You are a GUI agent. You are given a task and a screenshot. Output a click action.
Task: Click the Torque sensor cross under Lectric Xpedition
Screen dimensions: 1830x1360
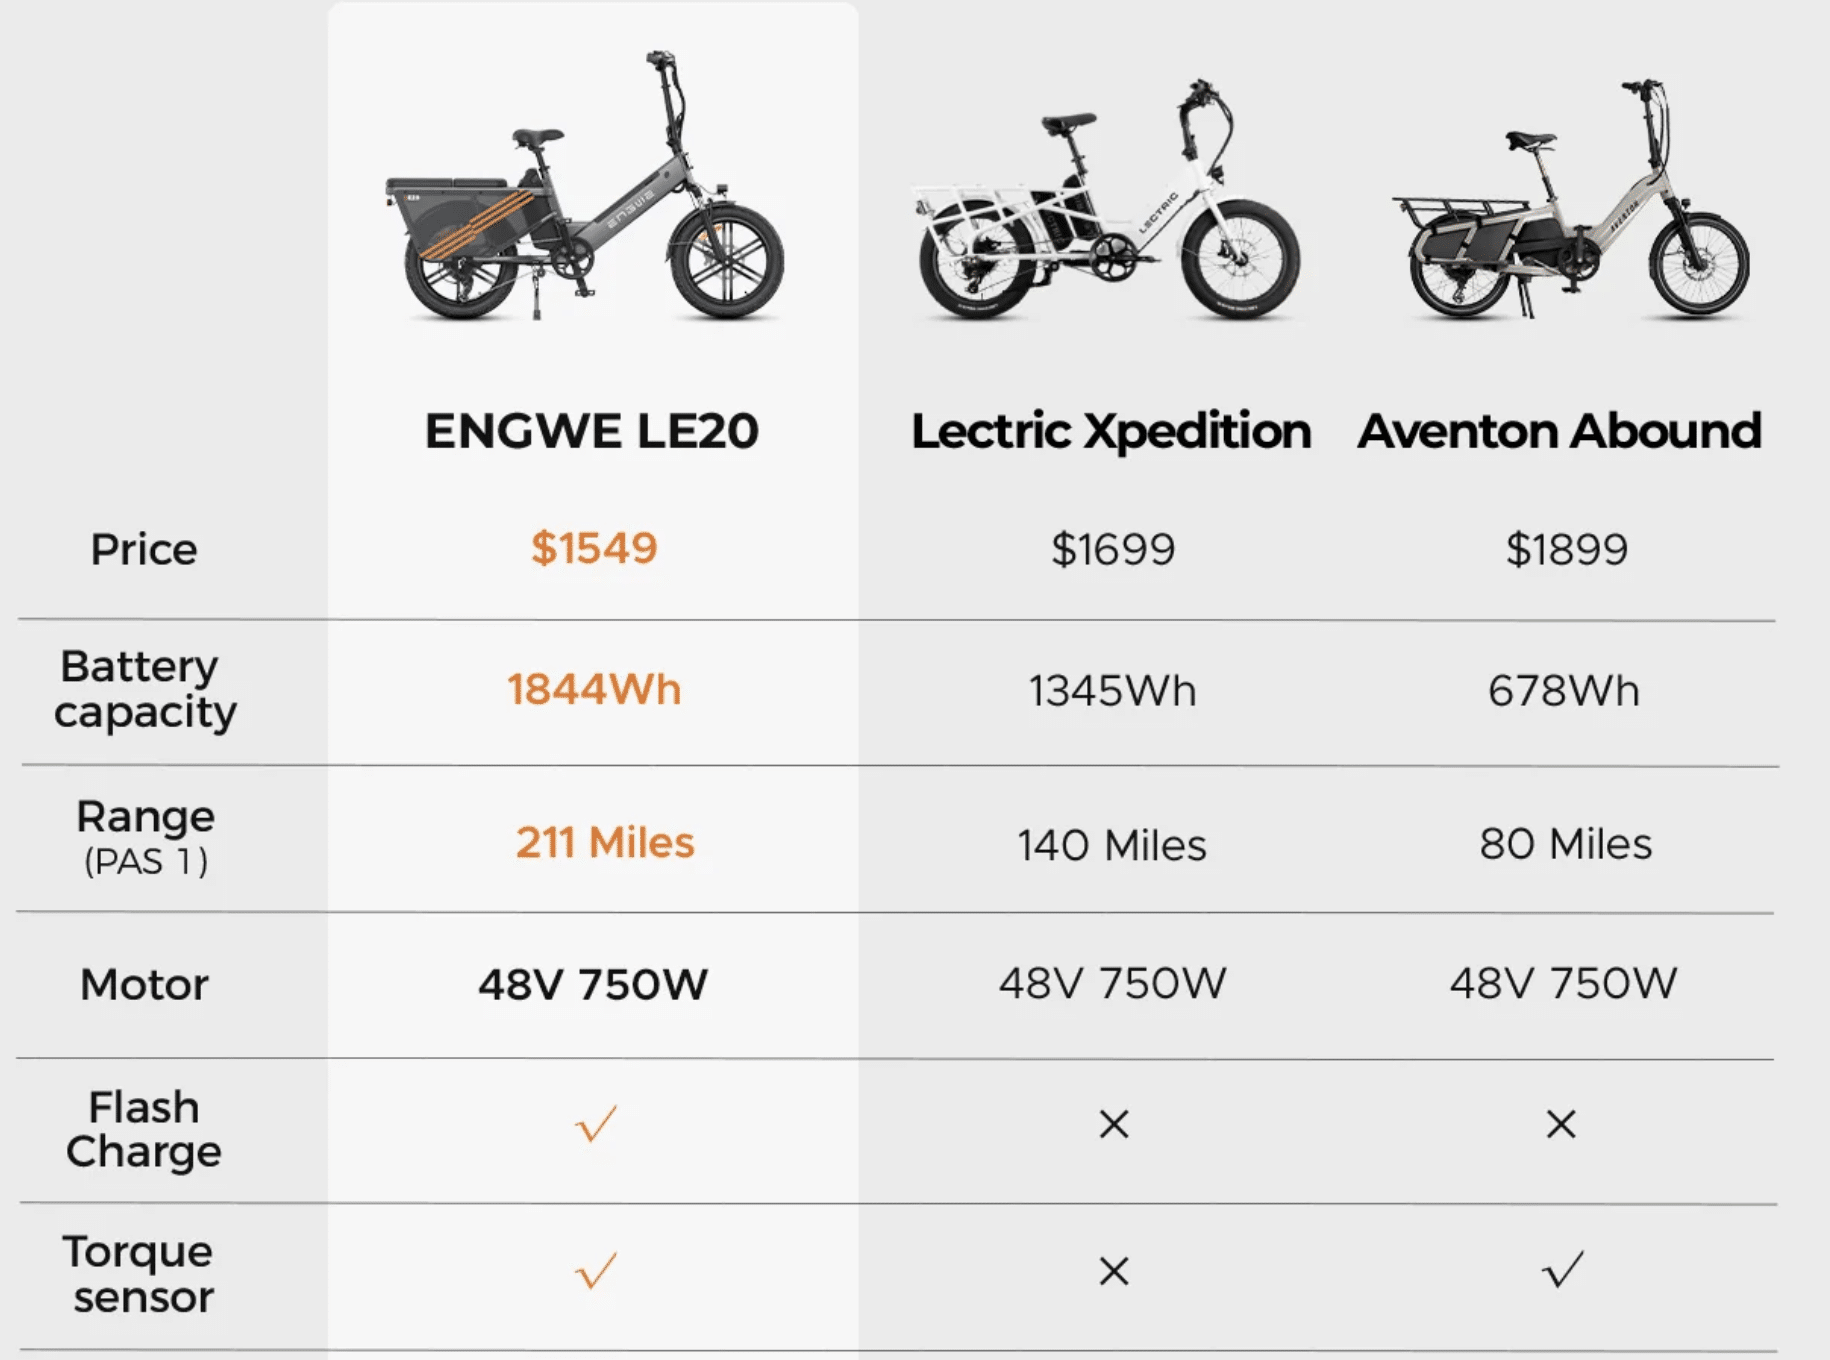[1113, 1272]
